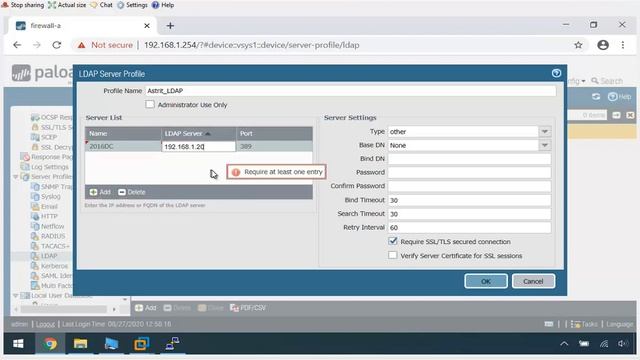Sort by LDAP Server column header
640x360 pixels.
[199, 133]
